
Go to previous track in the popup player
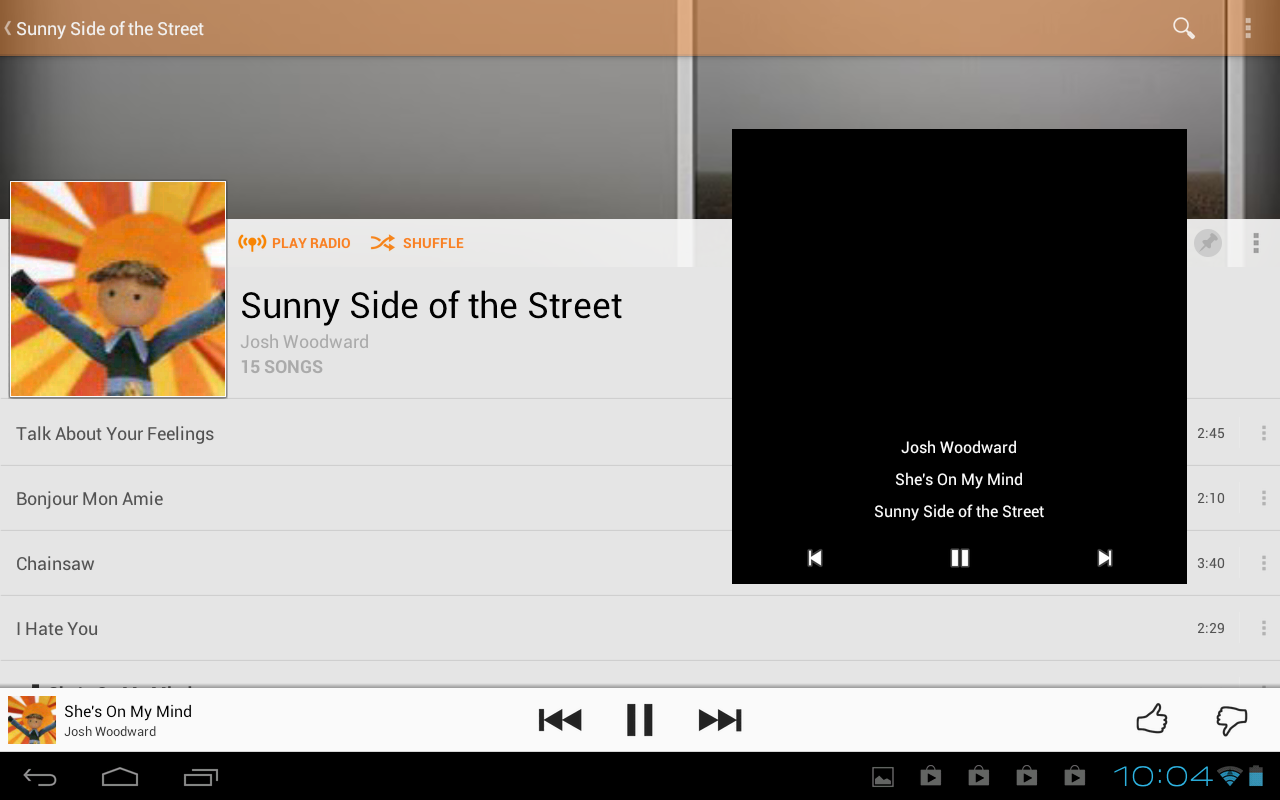point(815,557)
